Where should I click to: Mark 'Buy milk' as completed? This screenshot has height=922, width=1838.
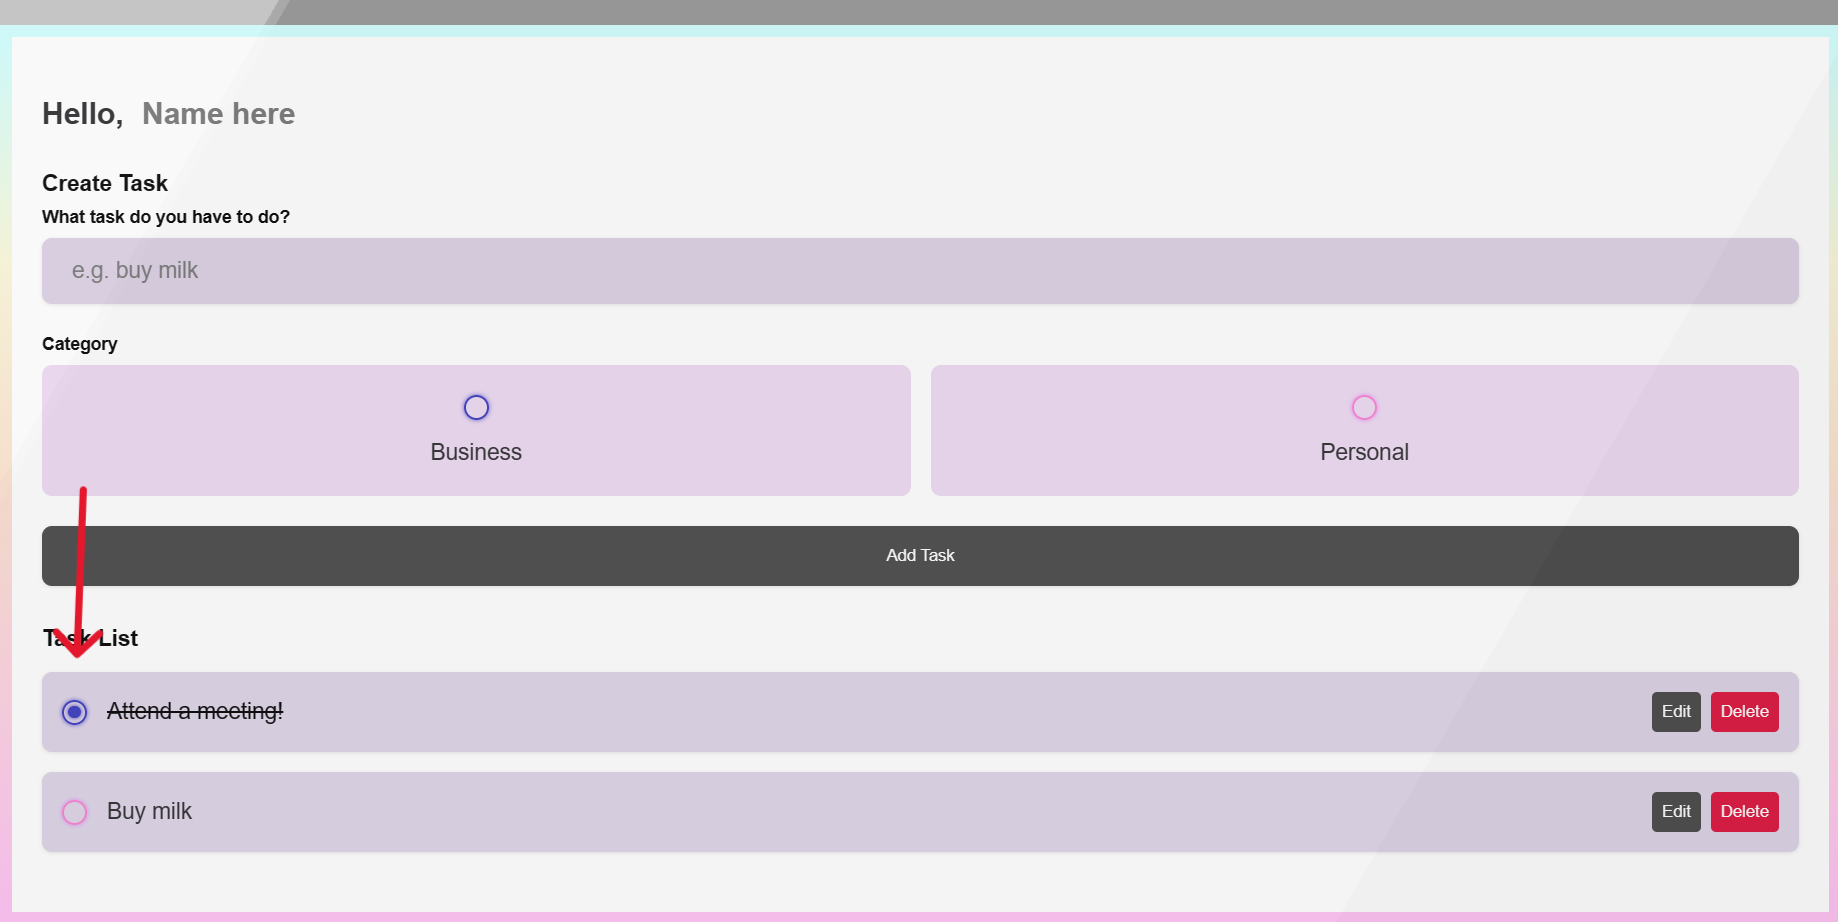coord(74,812)
